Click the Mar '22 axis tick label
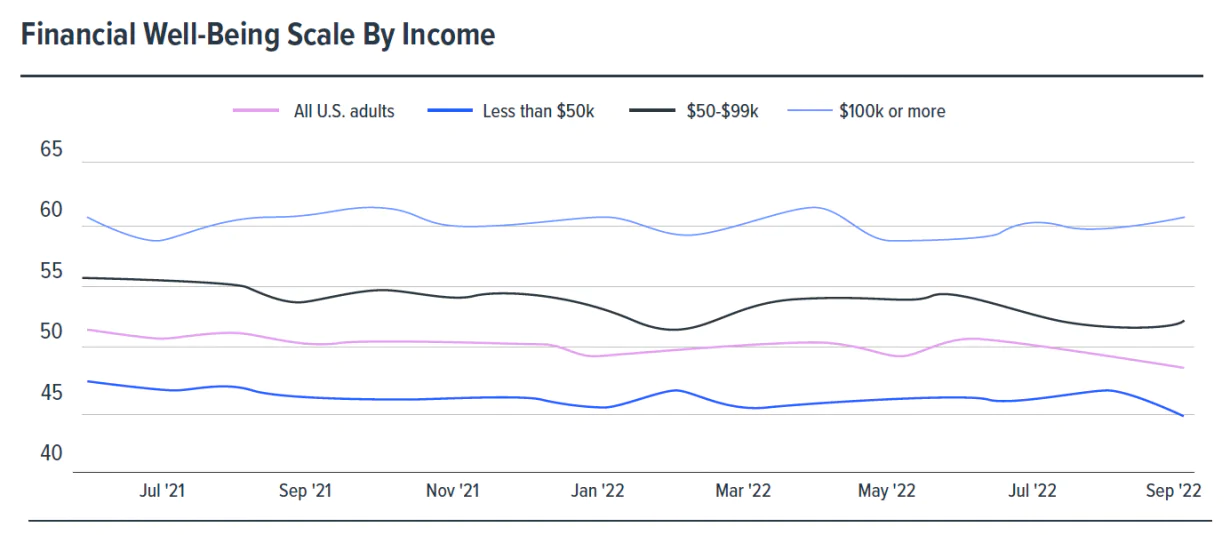 click(744, 491)
